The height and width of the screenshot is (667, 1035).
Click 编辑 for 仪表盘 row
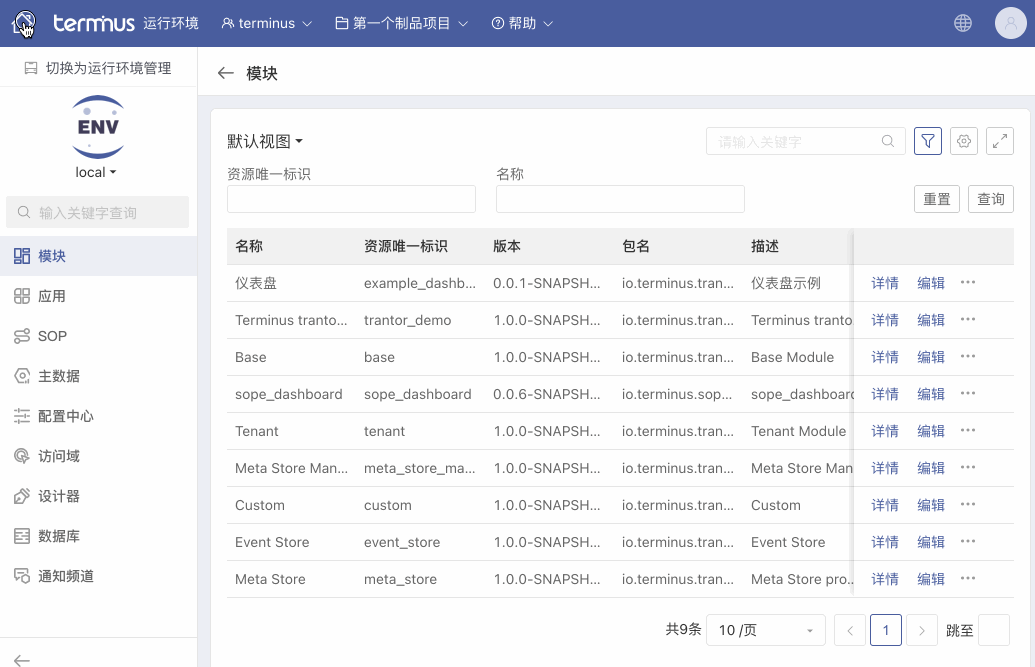[931, 283]
